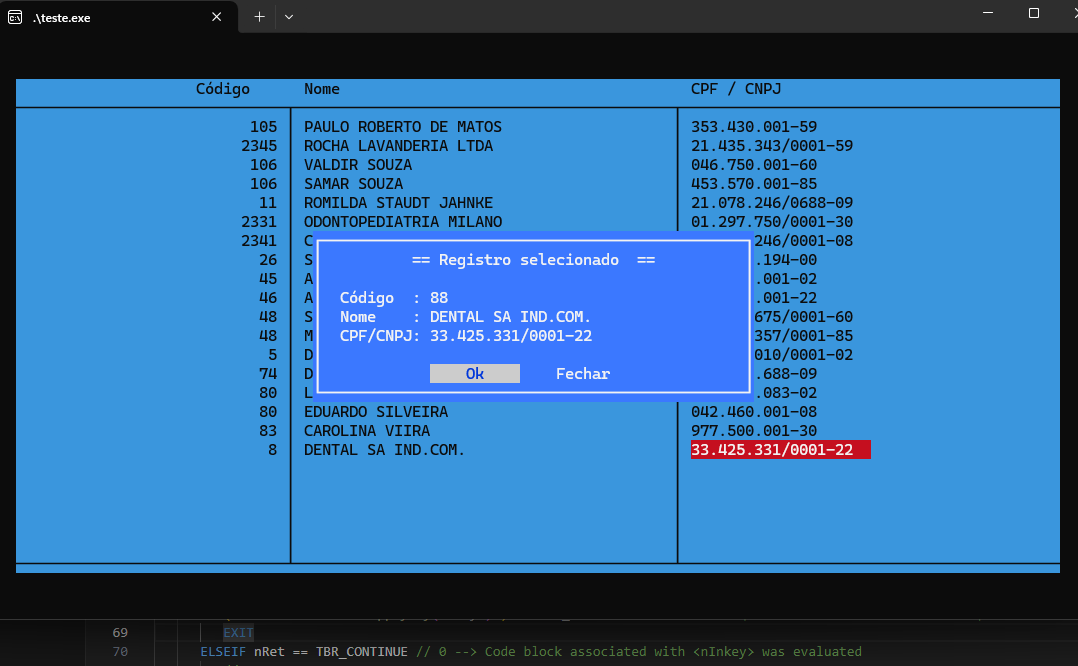Click the Ok button in dialog
Image resolution: width=1078 pixels, height=666 pixels.
[x=474, y=373]
